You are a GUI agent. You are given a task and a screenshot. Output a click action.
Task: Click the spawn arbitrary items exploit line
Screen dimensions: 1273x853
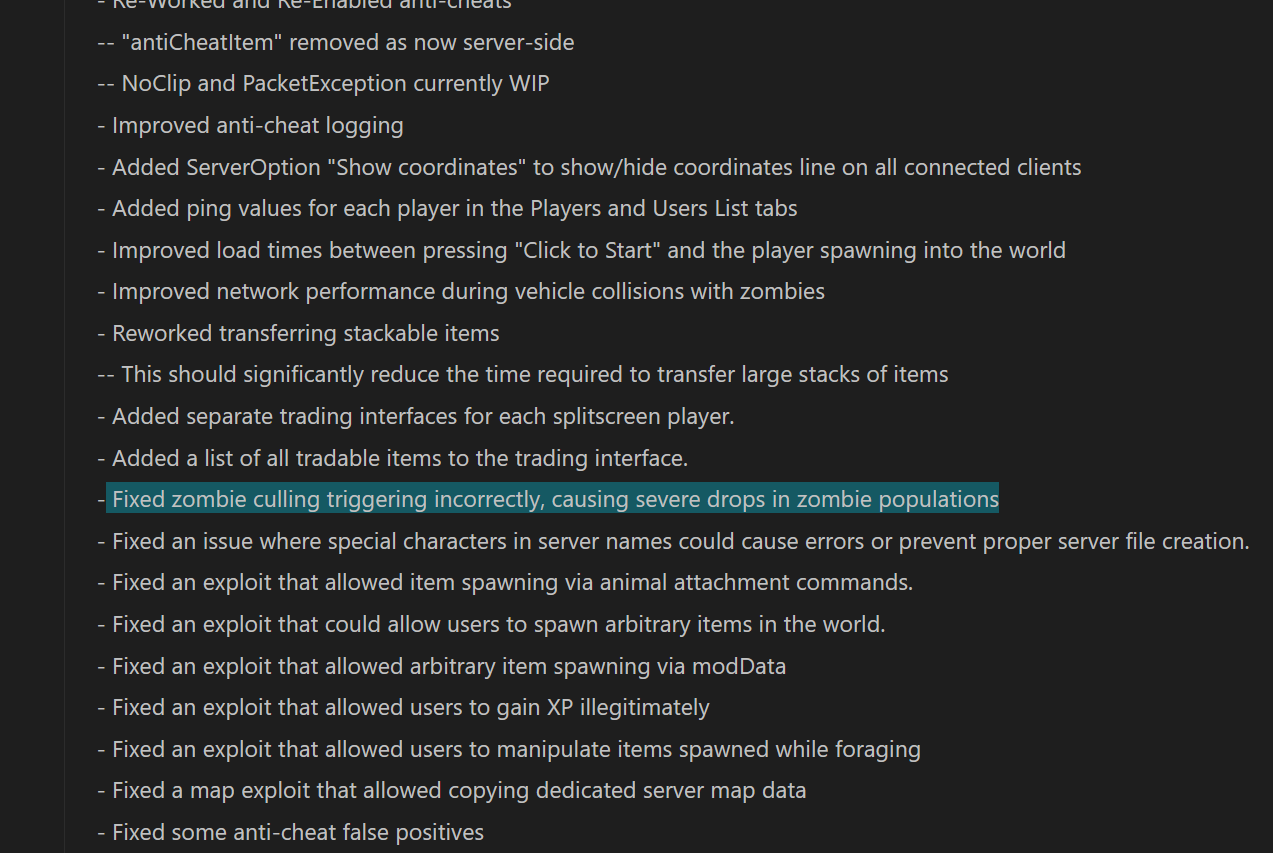point(491,624)
